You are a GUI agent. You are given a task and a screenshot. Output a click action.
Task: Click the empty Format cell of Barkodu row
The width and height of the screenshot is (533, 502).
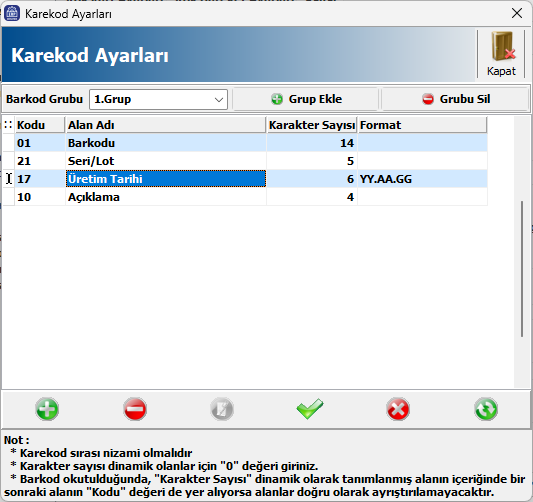(422, 143)
